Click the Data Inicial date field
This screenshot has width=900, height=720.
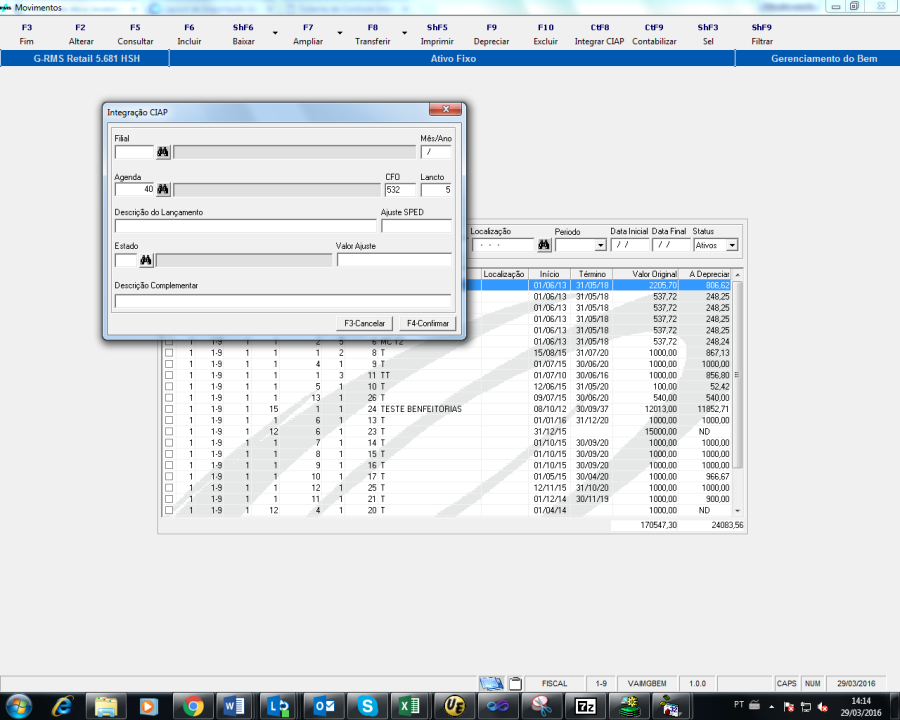[x=630, y=245]
